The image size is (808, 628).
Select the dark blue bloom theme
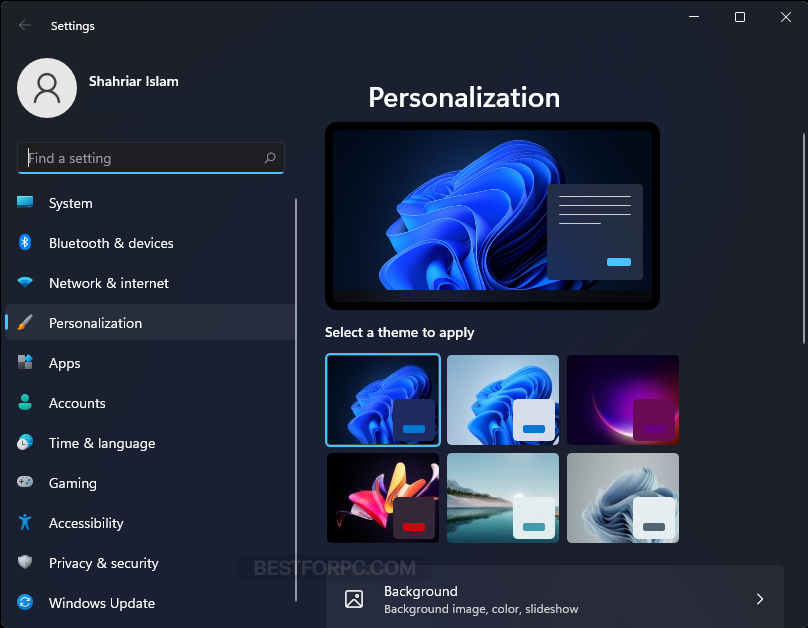[x=383, y=400]
